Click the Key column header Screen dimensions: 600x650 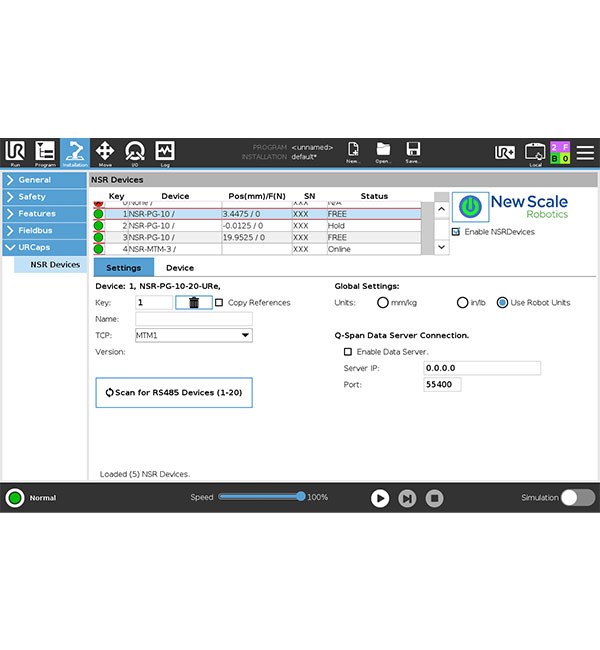coord(116,196)
